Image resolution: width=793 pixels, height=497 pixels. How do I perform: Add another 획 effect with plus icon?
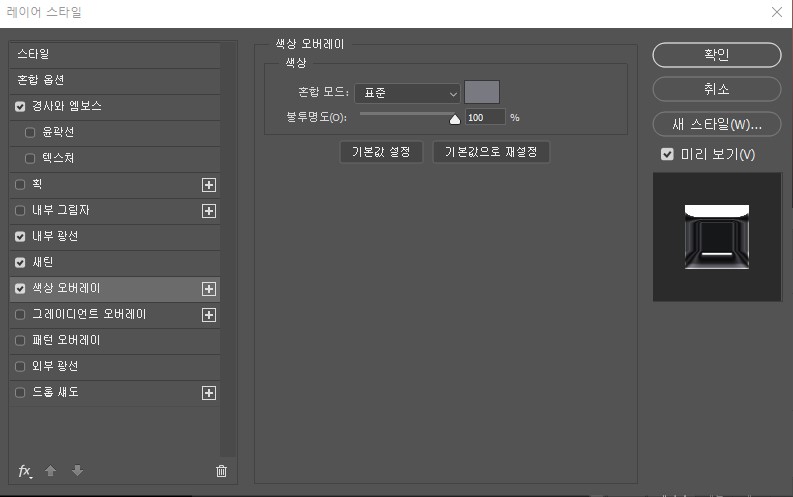(209, 185)
